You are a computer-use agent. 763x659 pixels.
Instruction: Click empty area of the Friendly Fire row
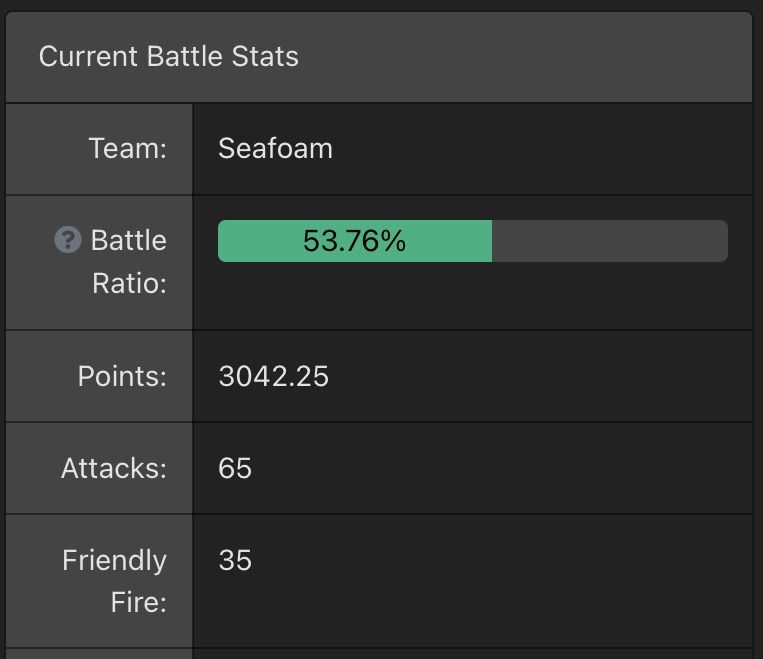pos(501,581)
